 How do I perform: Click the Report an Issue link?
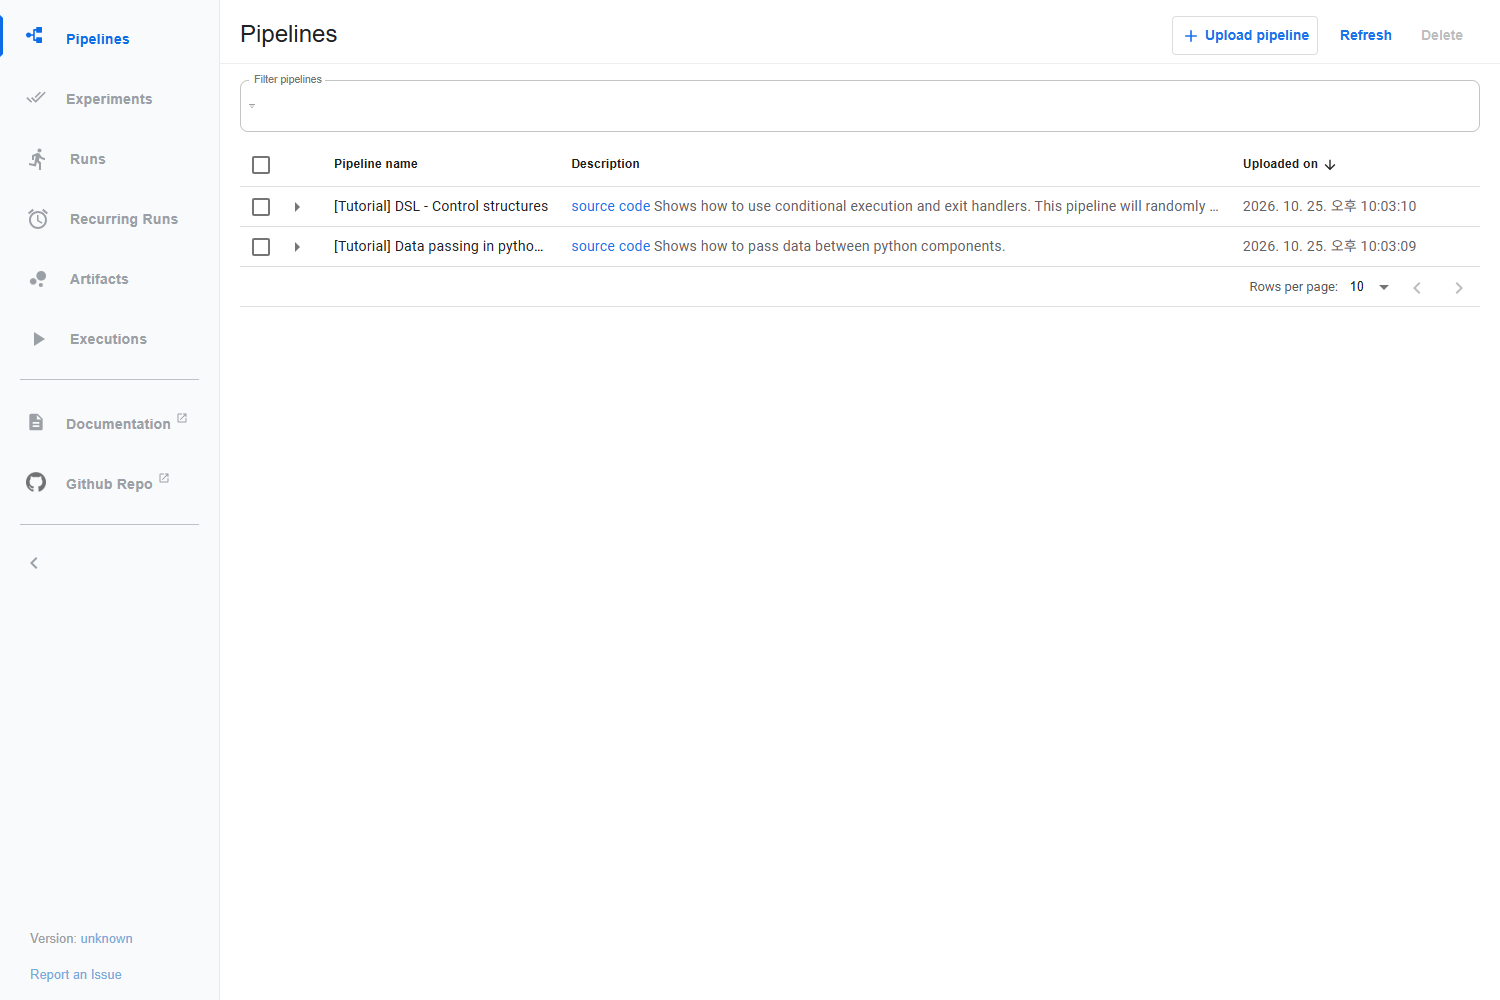tap(76, 974)
